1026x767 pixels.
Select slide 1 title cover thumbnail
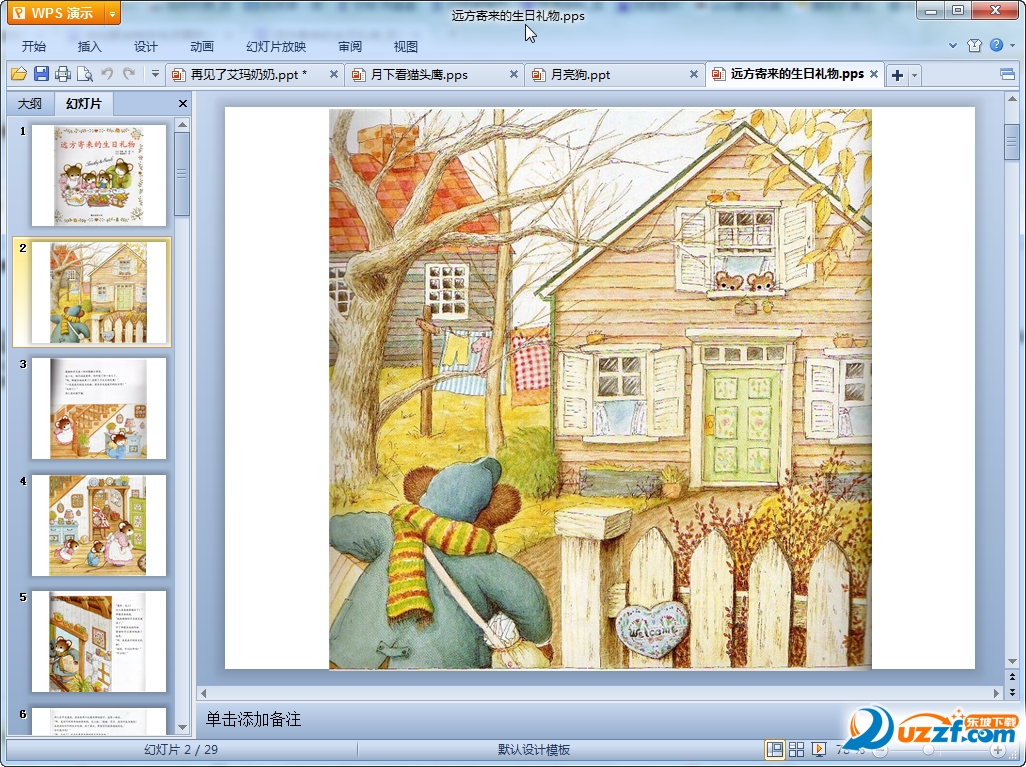point(99,175)
